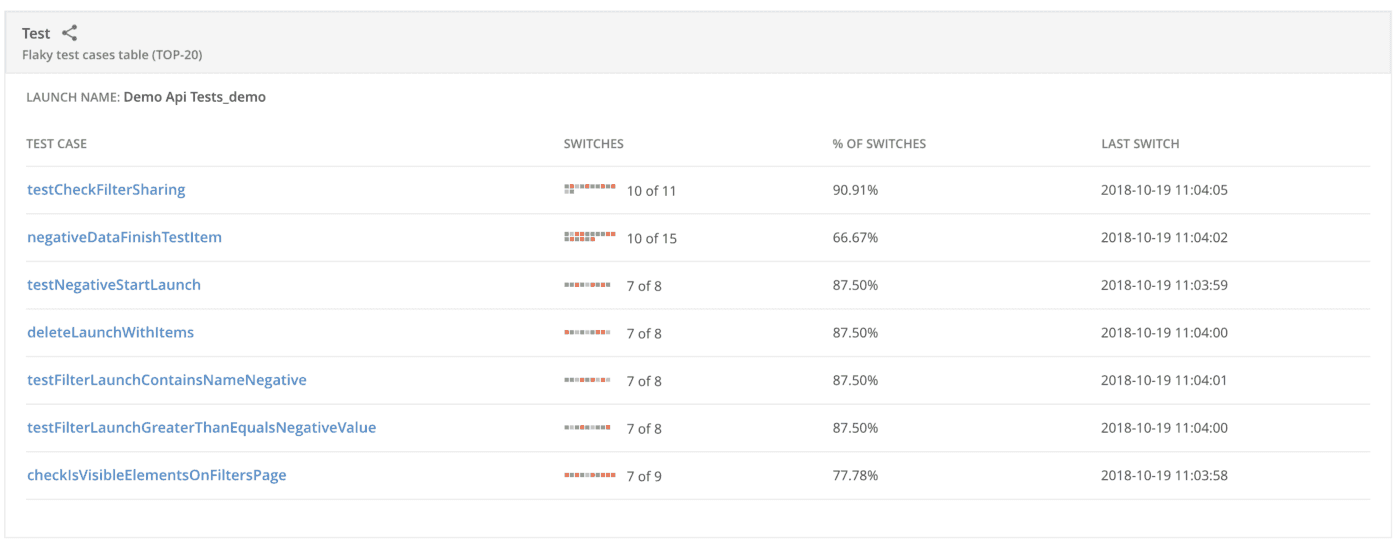Open the deleteLaunchWithItems test case
The height and width of the screenshot is (542, 1400).
point(110,333)
